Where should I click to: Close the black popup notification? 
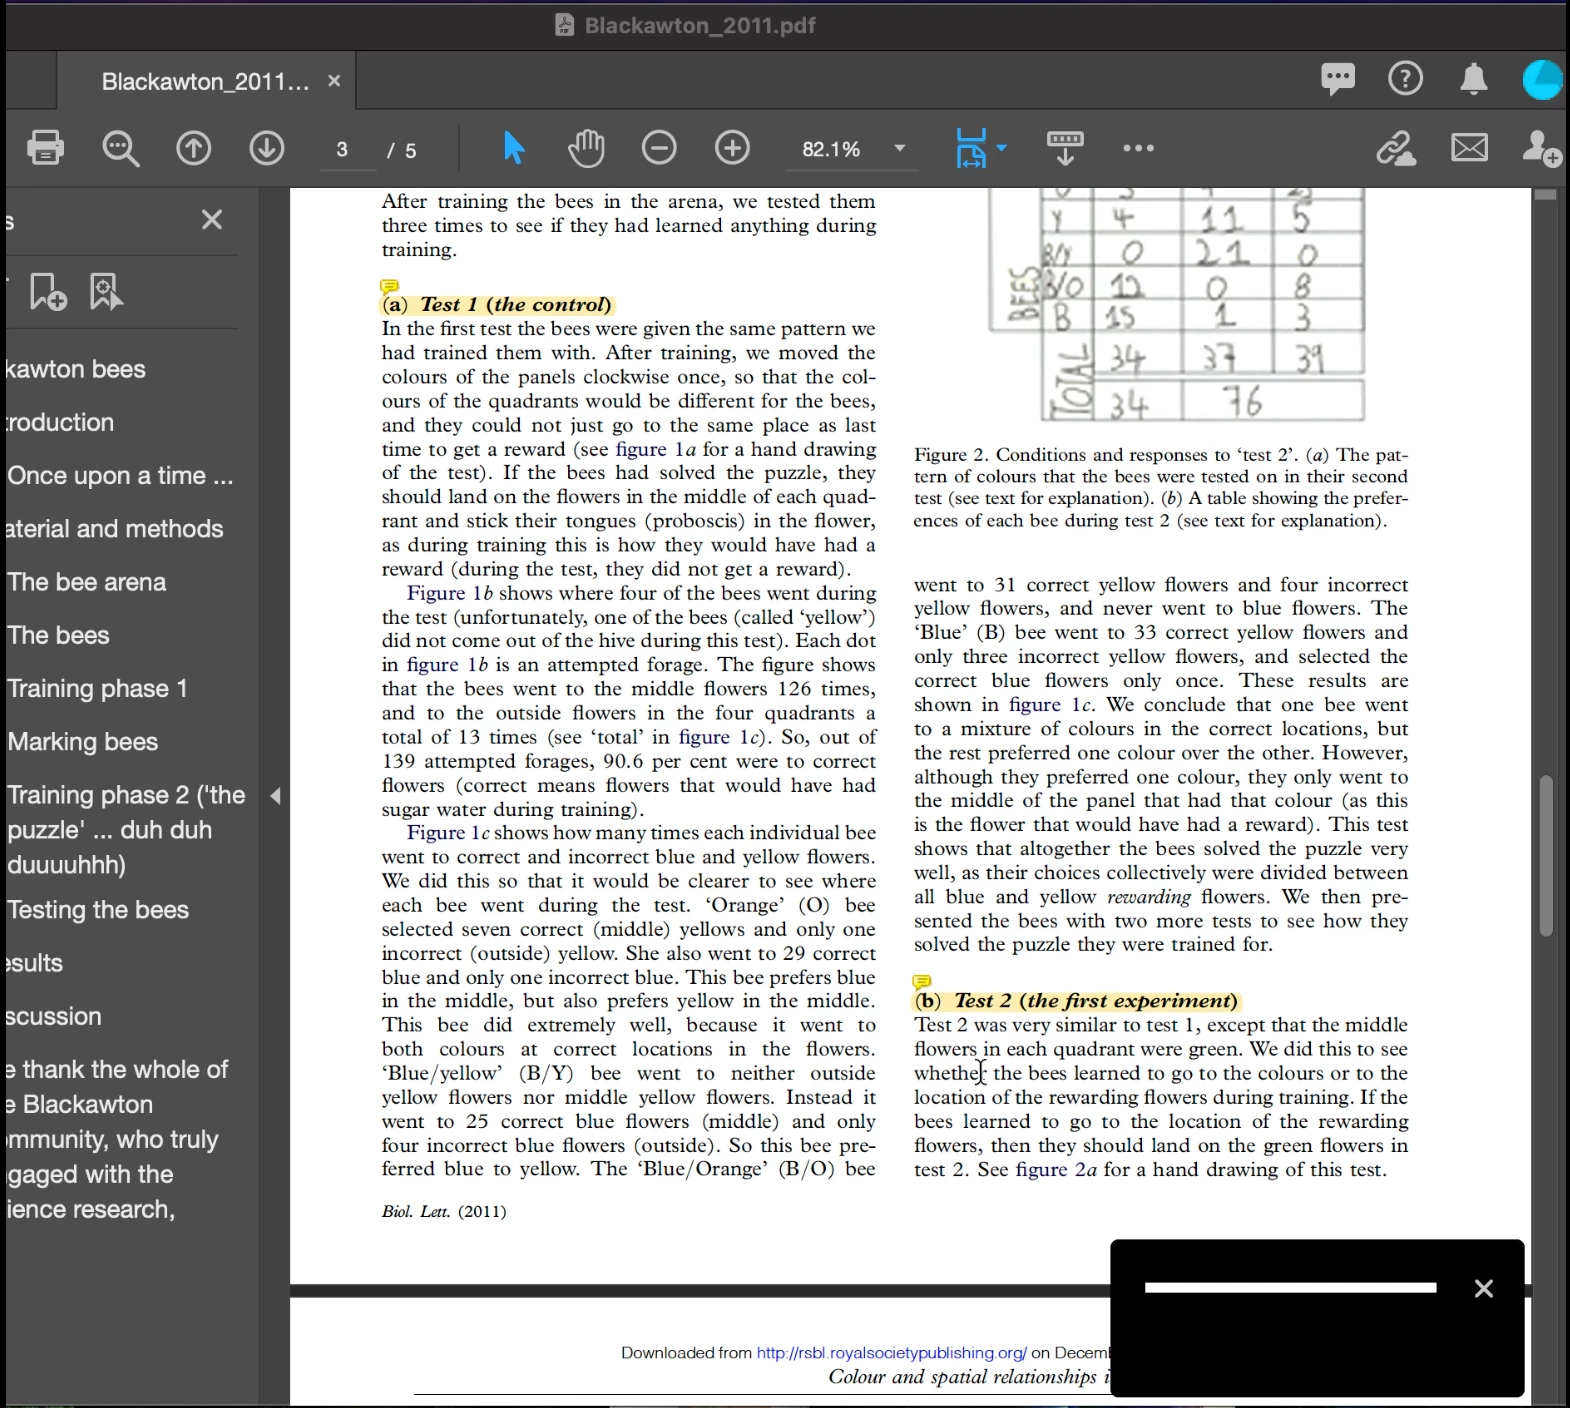pyautogui.click(x=1484, y=1288)
